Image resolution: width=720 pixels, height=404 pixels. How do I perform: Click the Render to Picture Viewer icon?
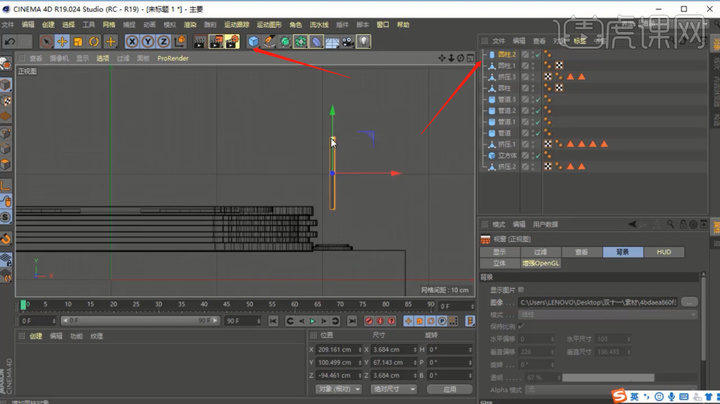tap(216, 42)
